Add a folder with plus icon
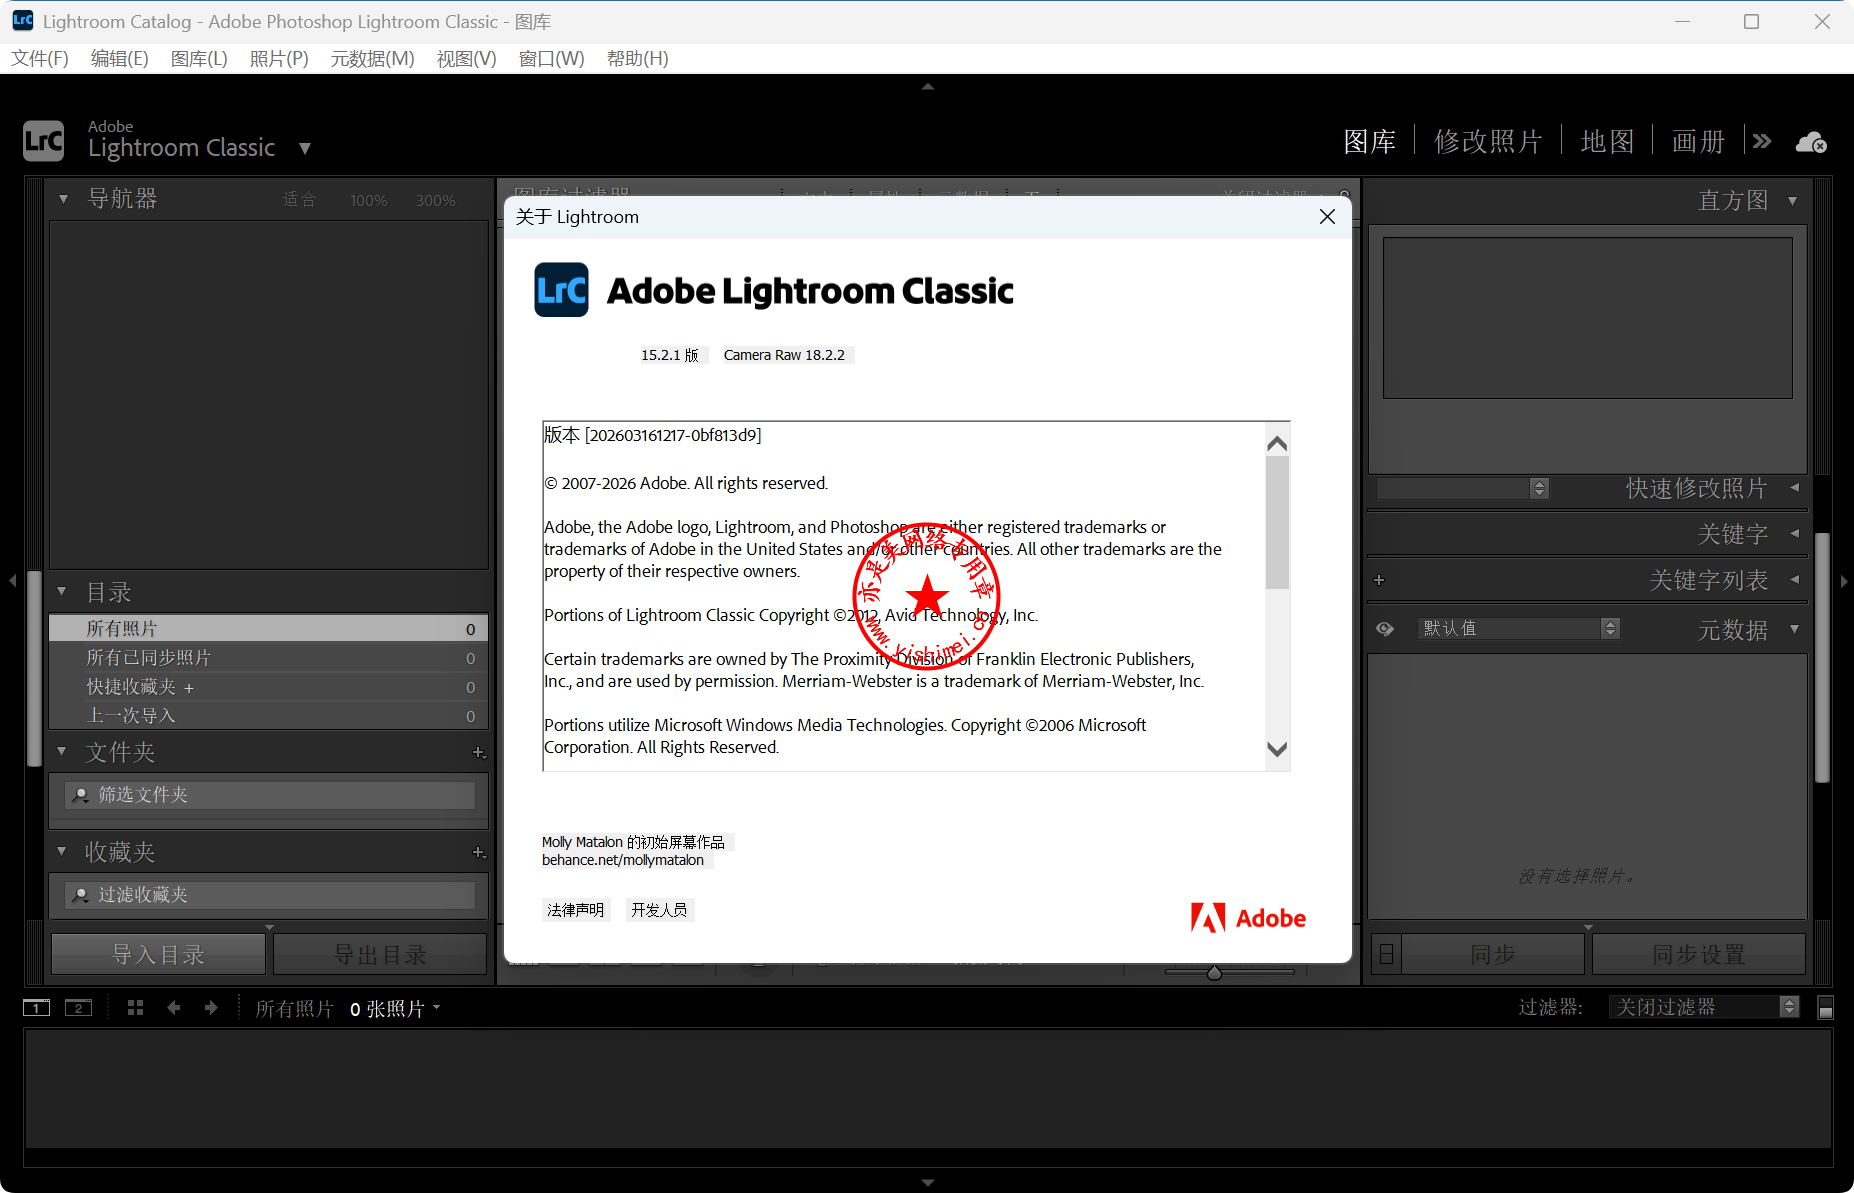The height and width of the screenshot is (1193, 1854). [479, 752]
